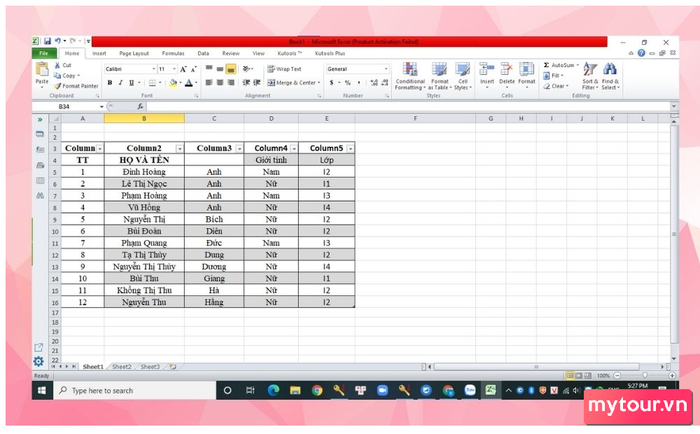The image size is (700, 434).
Task: Switch to the Insert ribbon tab
Action: pos(99,53)
